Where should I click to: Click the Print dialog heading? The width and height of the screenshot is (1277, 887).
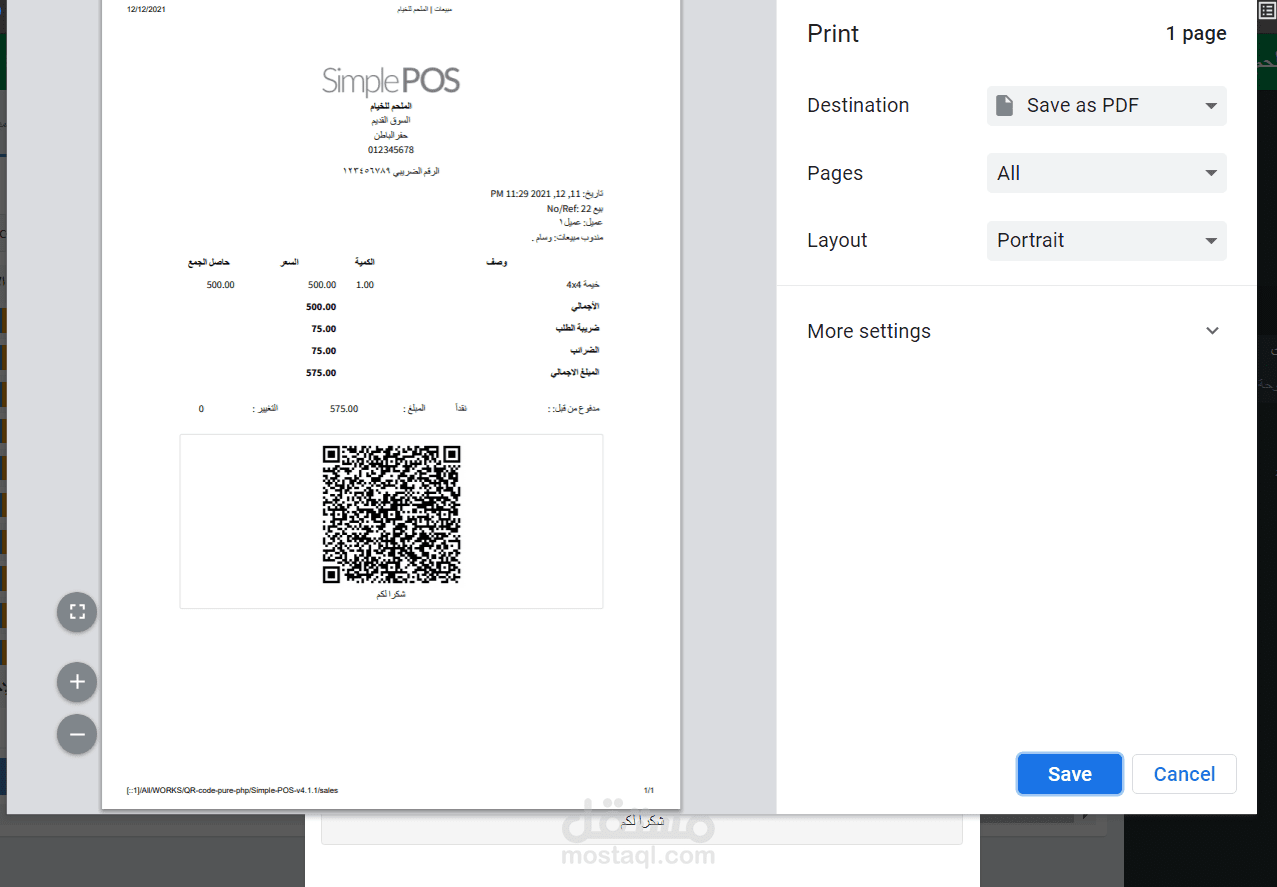click(x=833, y=33)
